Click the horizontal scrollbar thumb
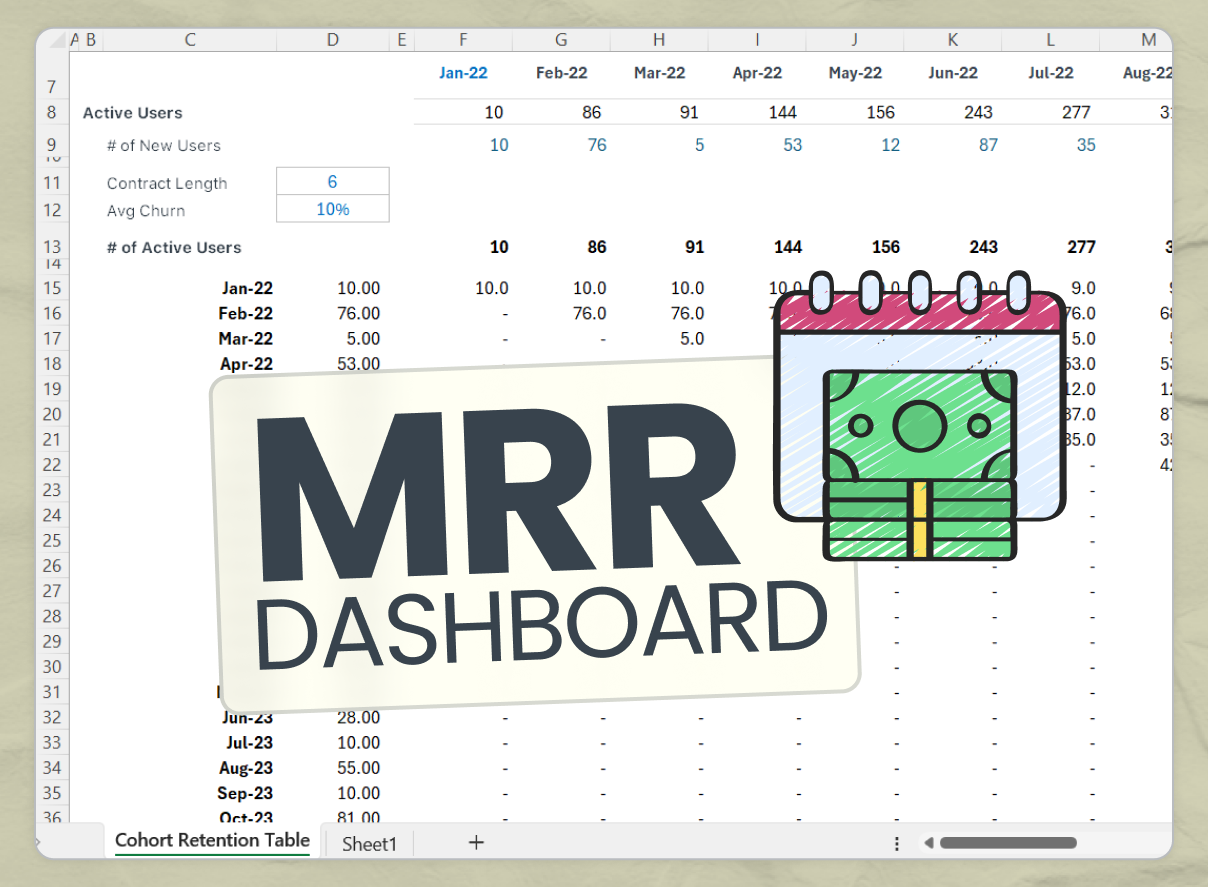 click(1008, 843)
